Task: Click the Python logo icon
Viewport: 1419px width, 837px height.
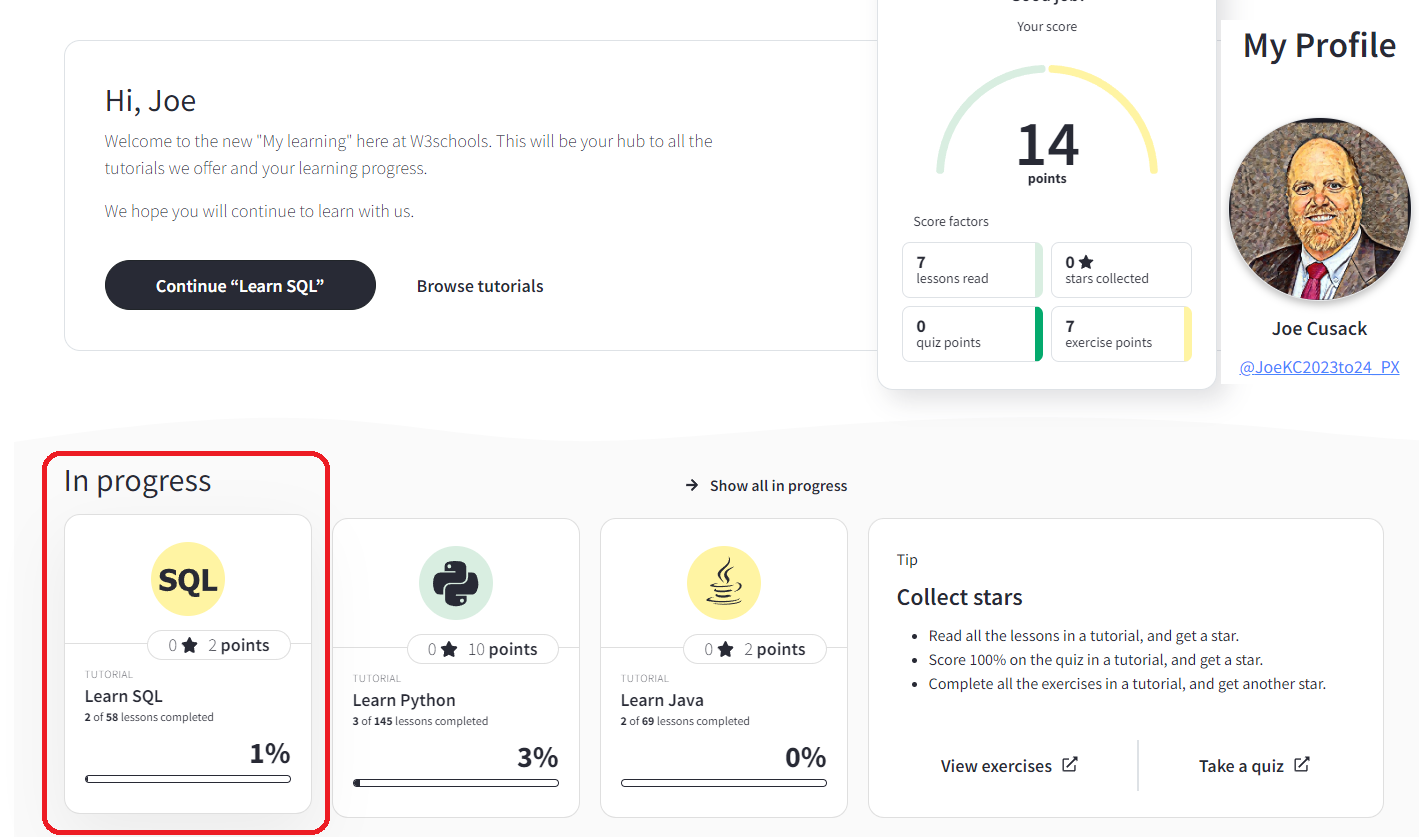Action: [x=456, y=584]
